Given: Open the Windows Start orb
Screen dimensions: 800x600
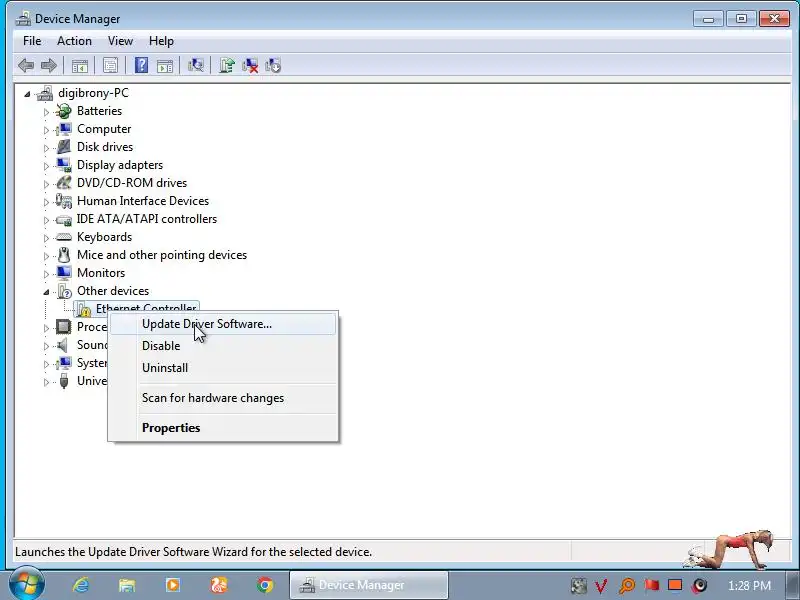Looking at the screenshot, I should point(27,583).
